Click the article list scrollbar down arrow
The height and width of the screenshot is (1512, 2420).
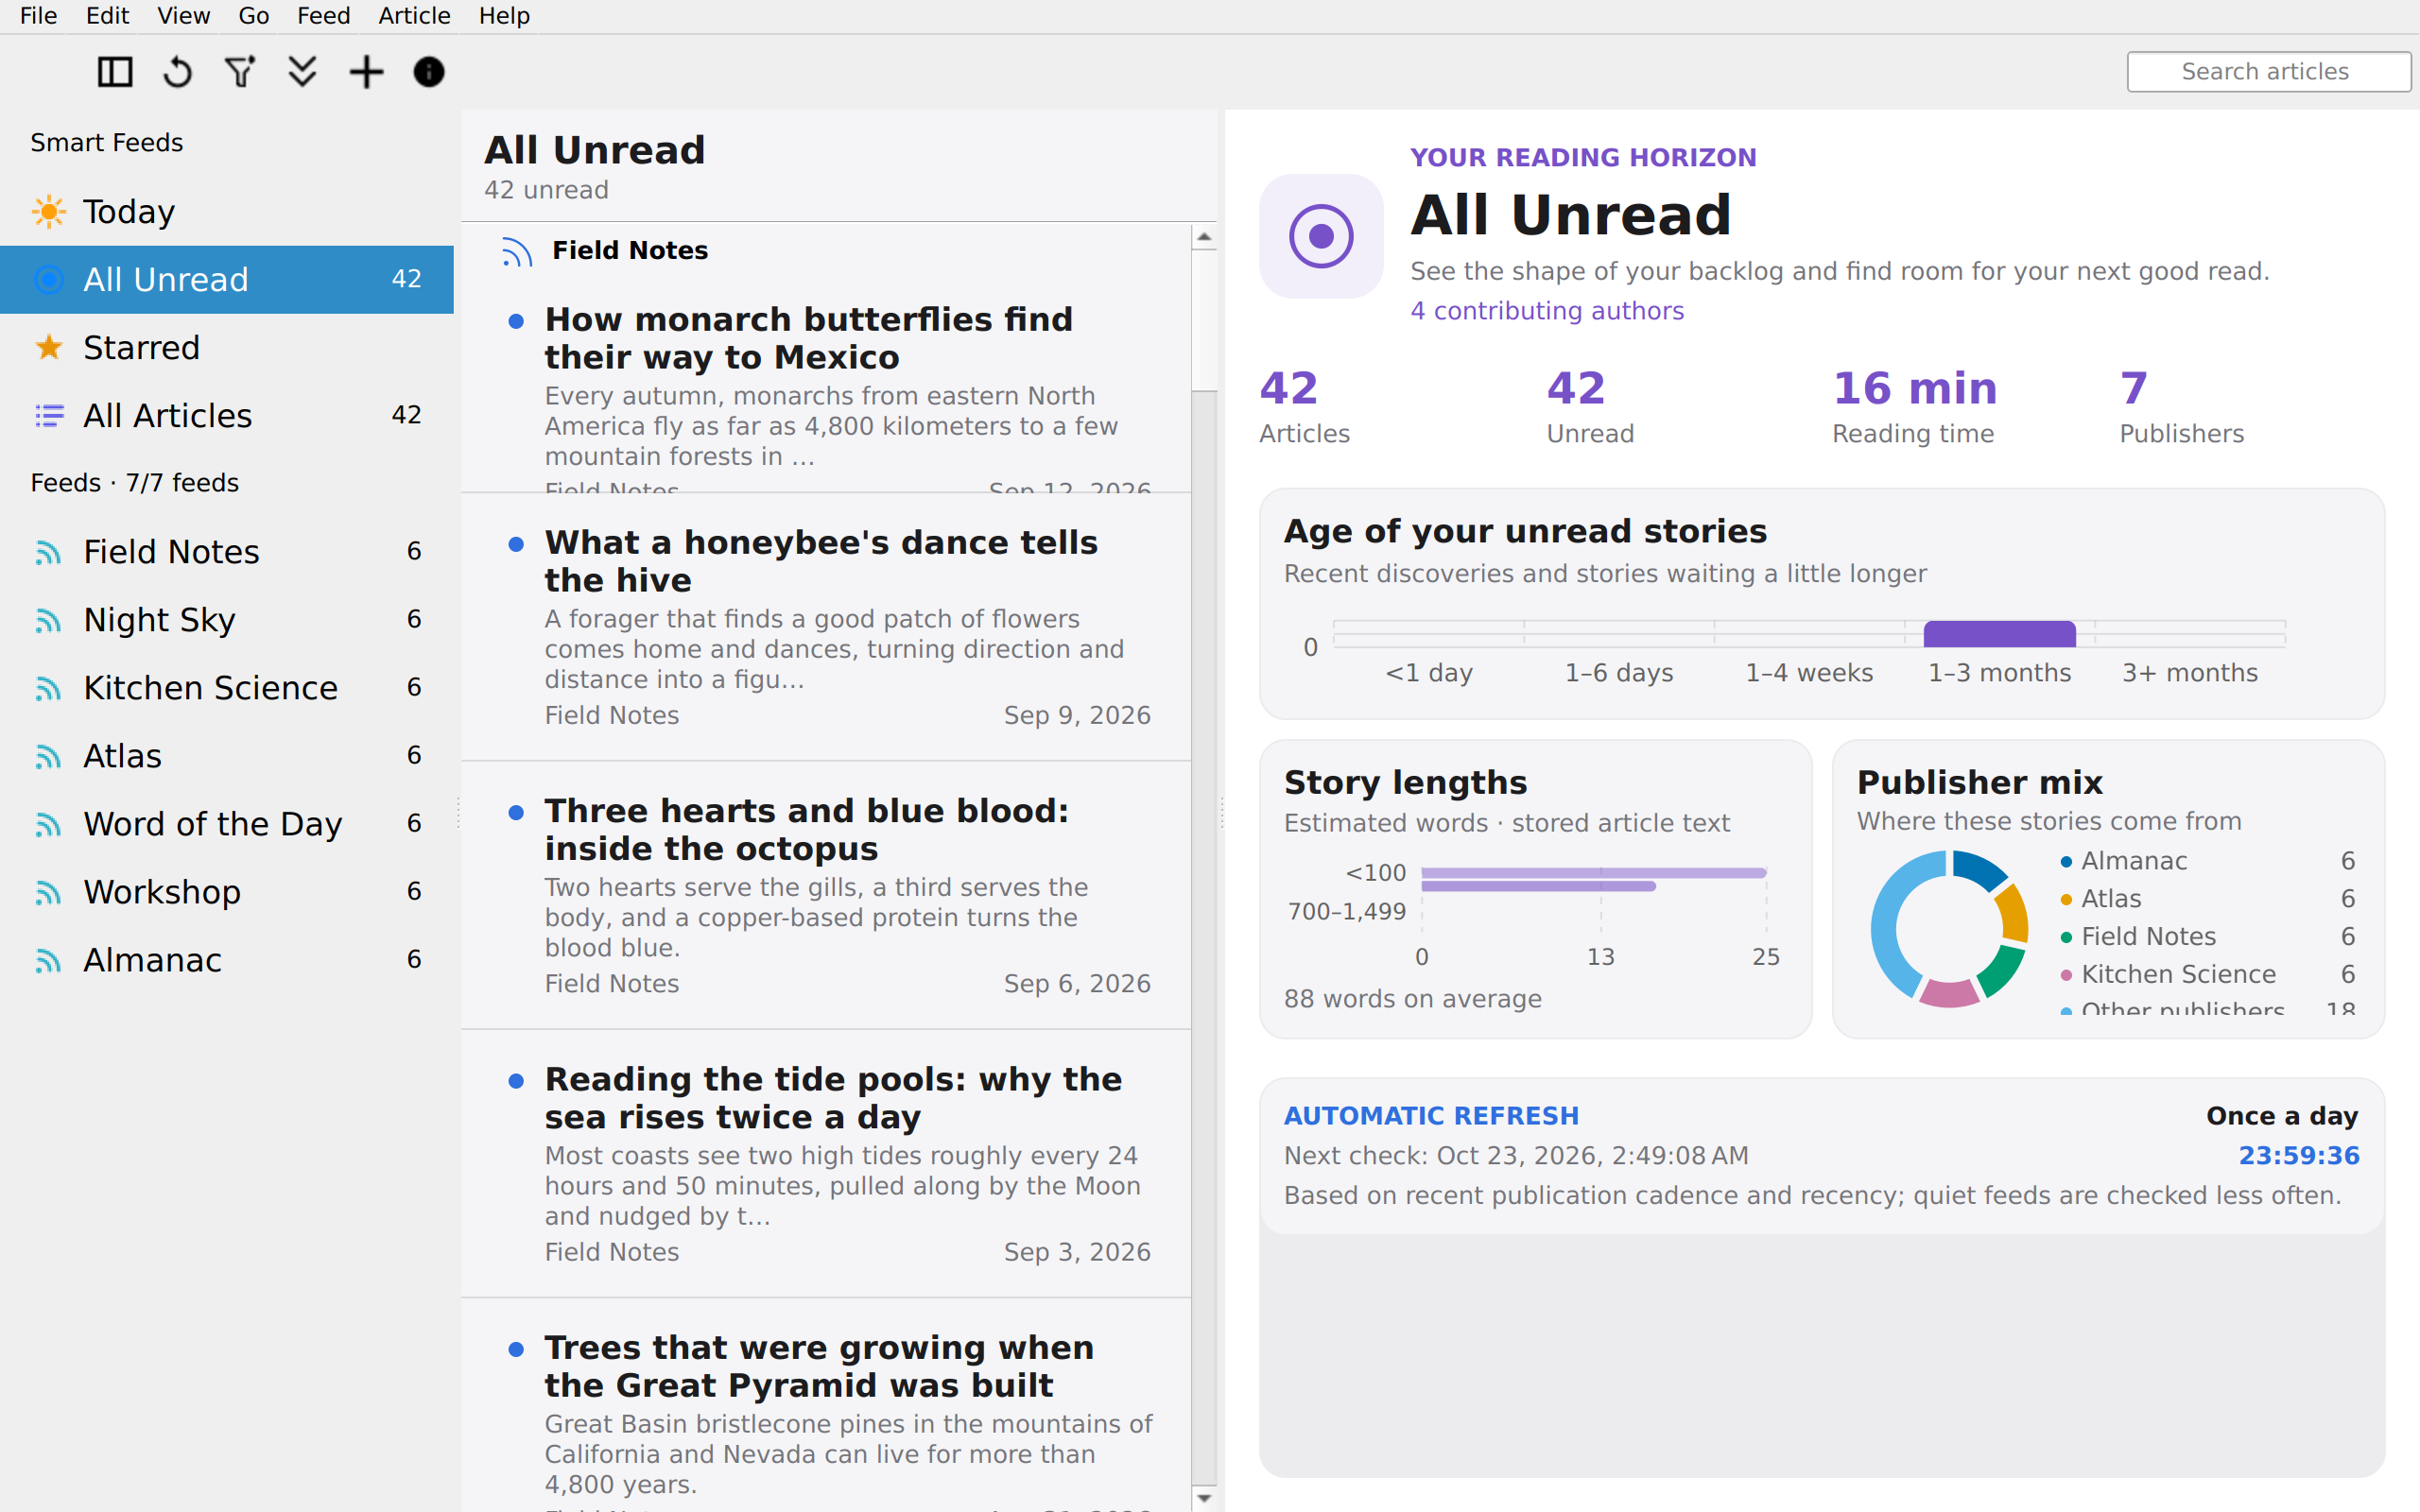(1204, 1498)
